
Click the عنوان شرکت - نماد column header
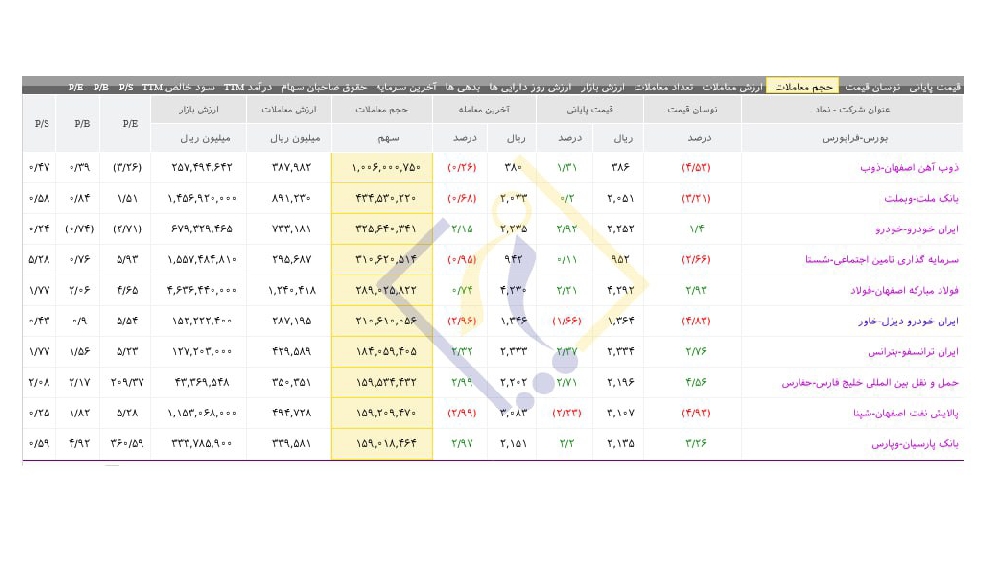pos(852,110)
